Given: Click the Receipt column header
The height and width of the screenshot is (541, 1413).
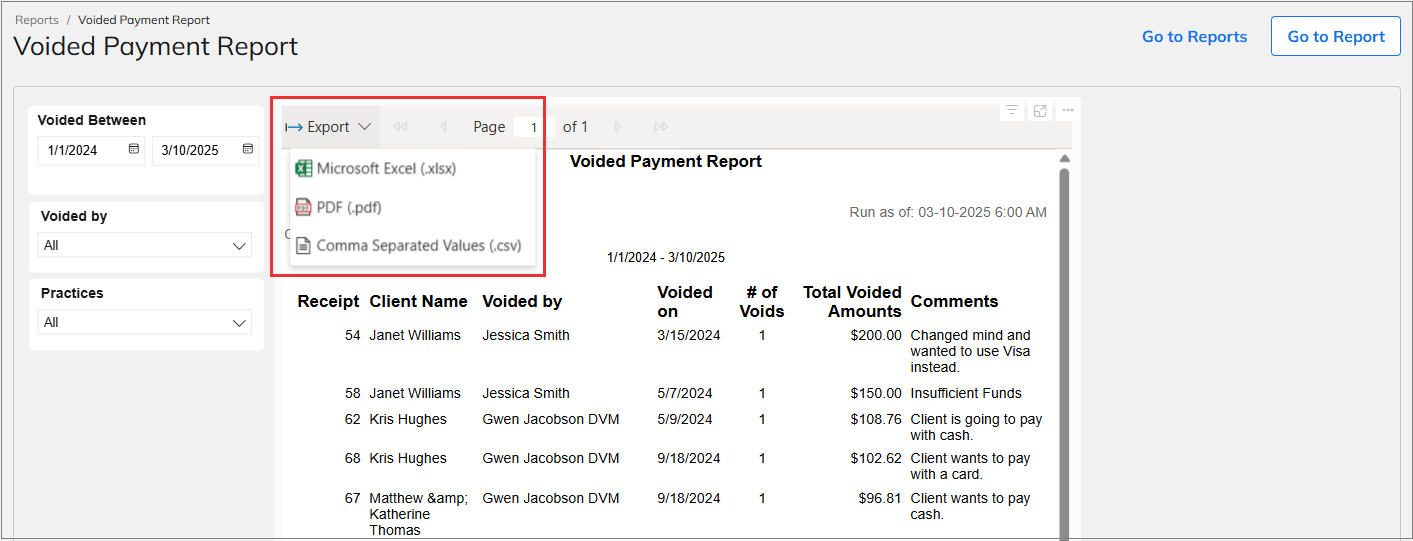Looking at the screenshot, I should pyautogui.click(x=328, y=301).
